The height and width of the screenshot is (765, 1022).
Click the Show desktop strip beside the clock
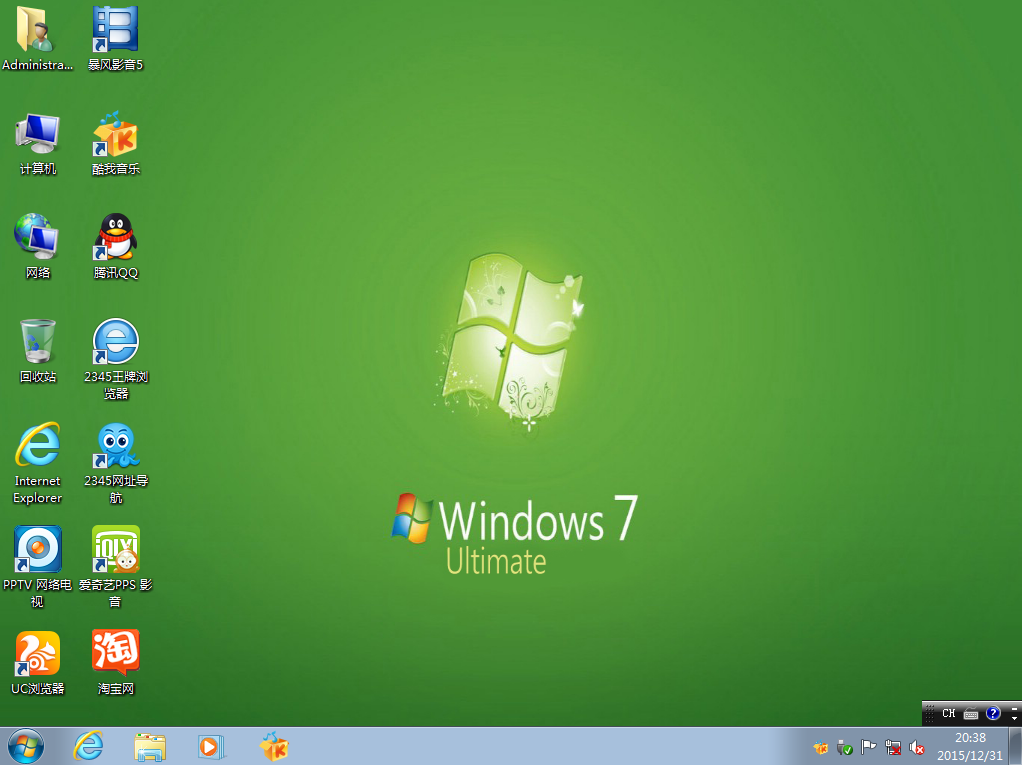point(1015,746)
